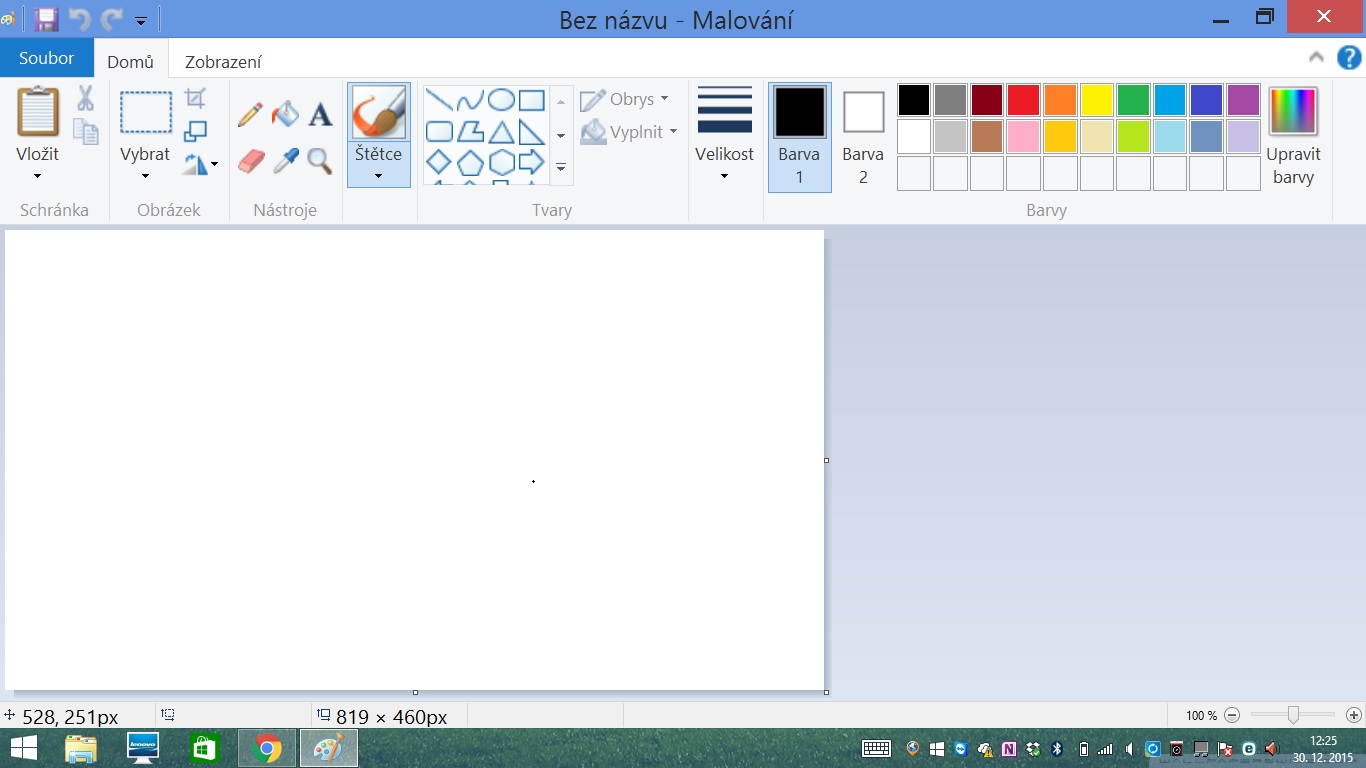The image size is (1366, 768).
Task: Choose the curve shape
Action: [x=470, y=100]
